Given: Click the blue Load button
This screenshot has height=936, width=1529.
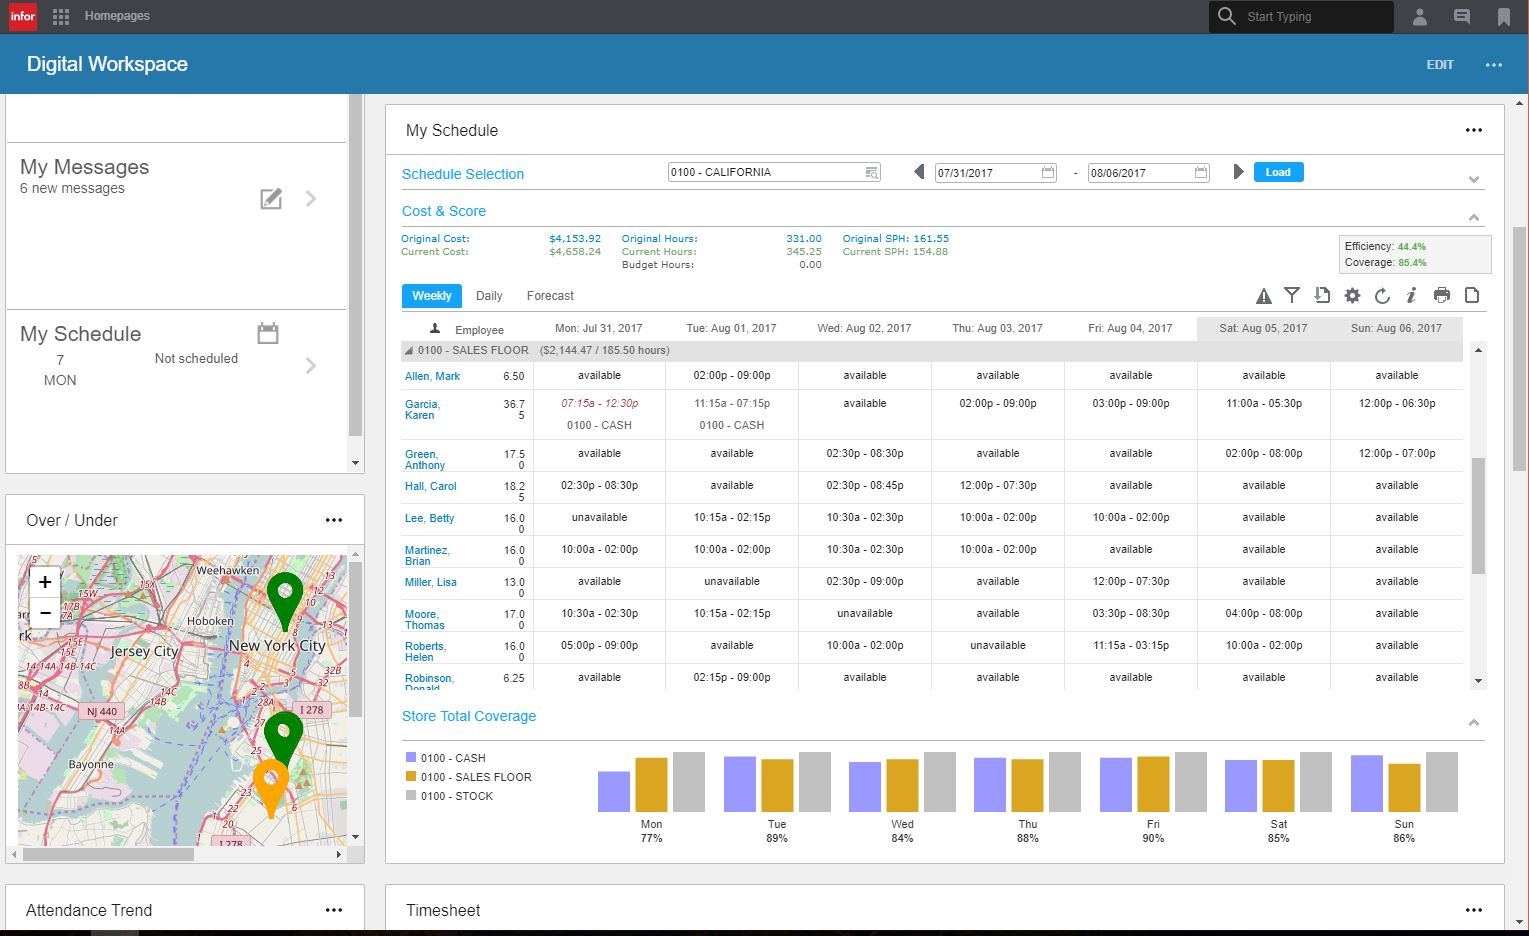Looking at the screenshot, I should 1278,172.
